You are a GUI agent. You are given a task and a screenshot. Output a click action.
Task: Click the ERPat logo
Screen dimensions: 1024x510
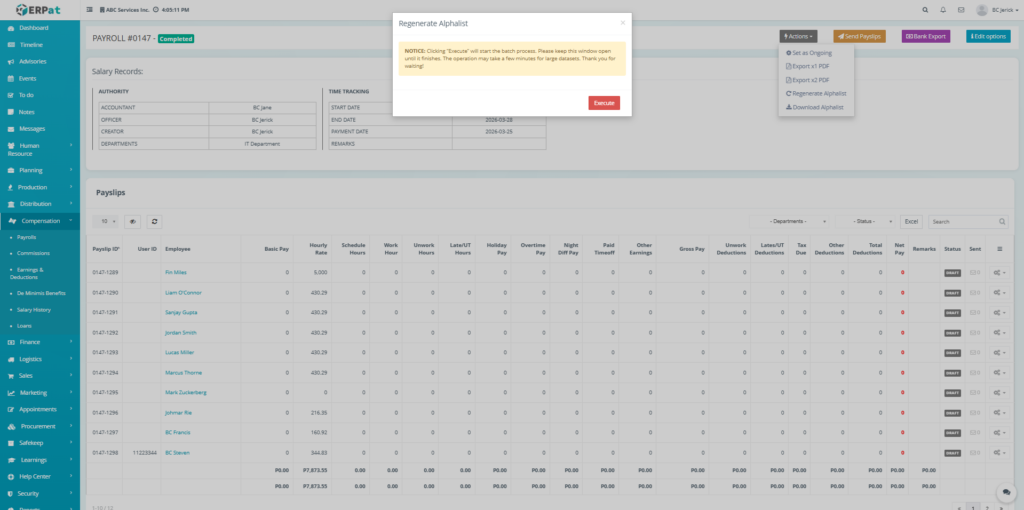click(38, 10)
